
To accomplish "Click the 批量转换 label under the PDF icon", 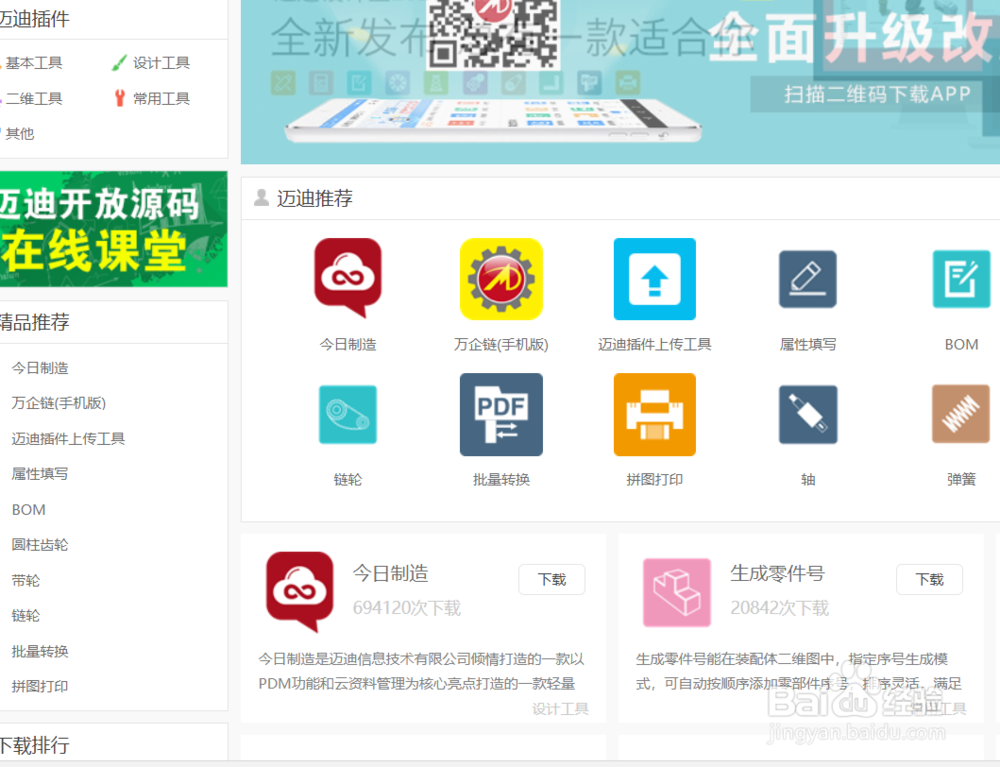I will [501, 479].
